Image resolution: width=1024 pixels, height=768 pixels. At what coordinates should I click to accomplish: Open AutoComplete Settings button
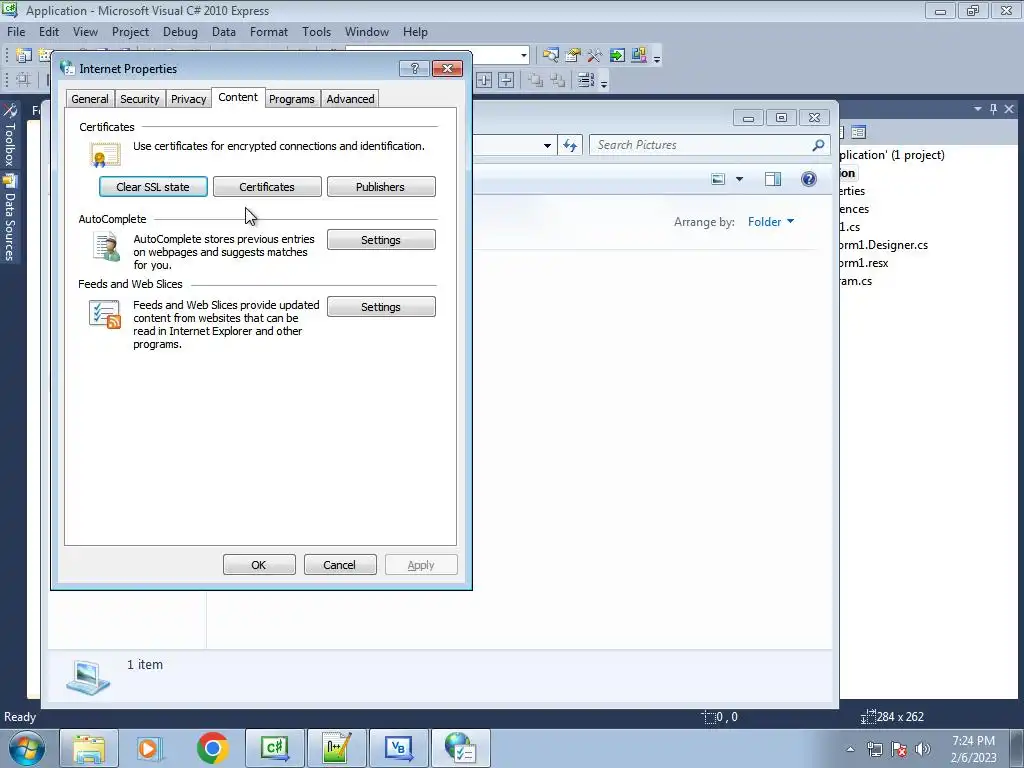pyautogui.click(x=381, y=240)
